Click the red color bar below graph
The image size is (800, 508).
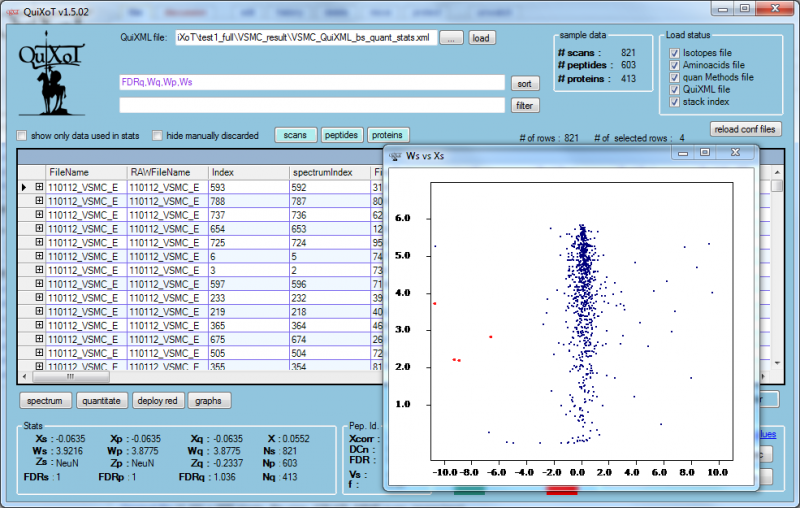pyautogui.click(x=561, y=491)
